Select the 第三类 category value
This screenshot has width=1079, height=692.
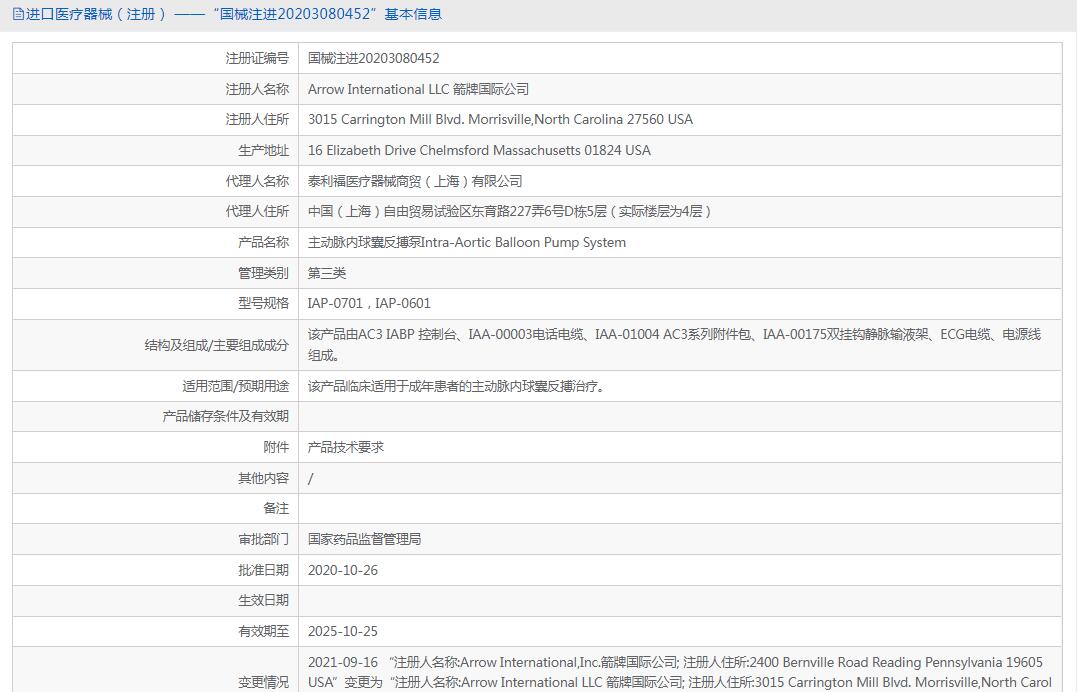click(327, 274)
